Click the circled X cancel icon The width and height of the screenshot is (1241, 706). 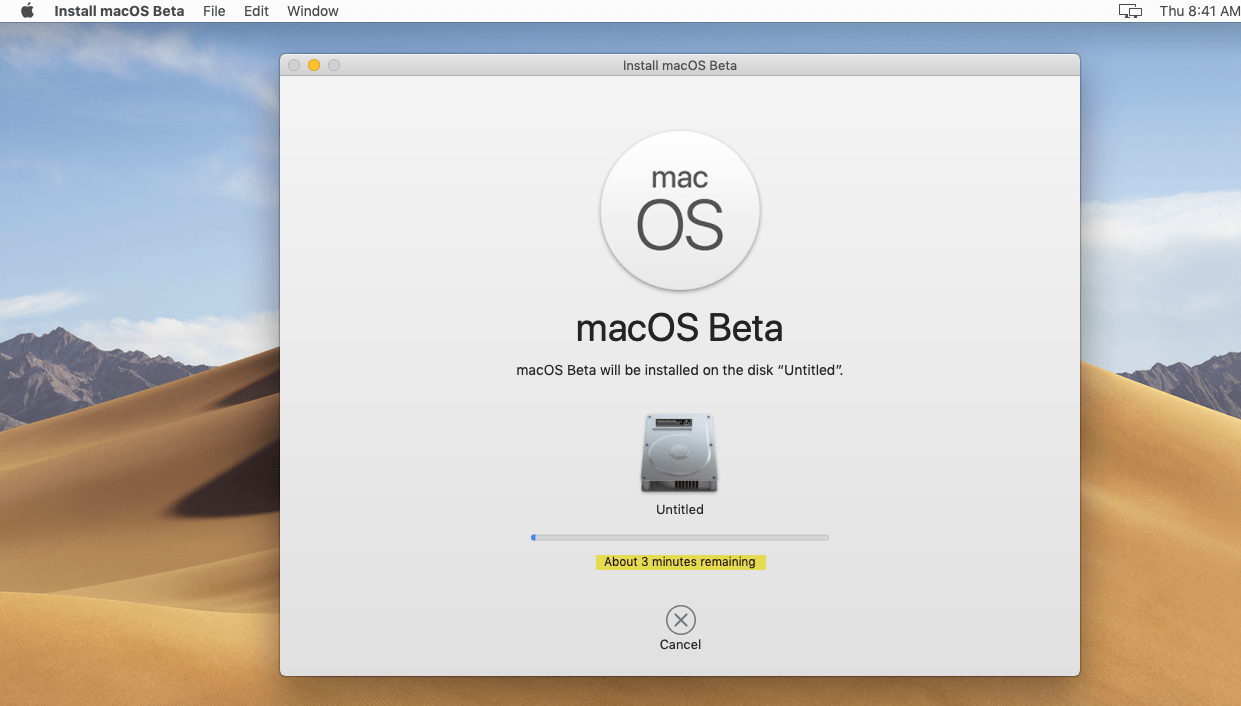coord(680,620)
